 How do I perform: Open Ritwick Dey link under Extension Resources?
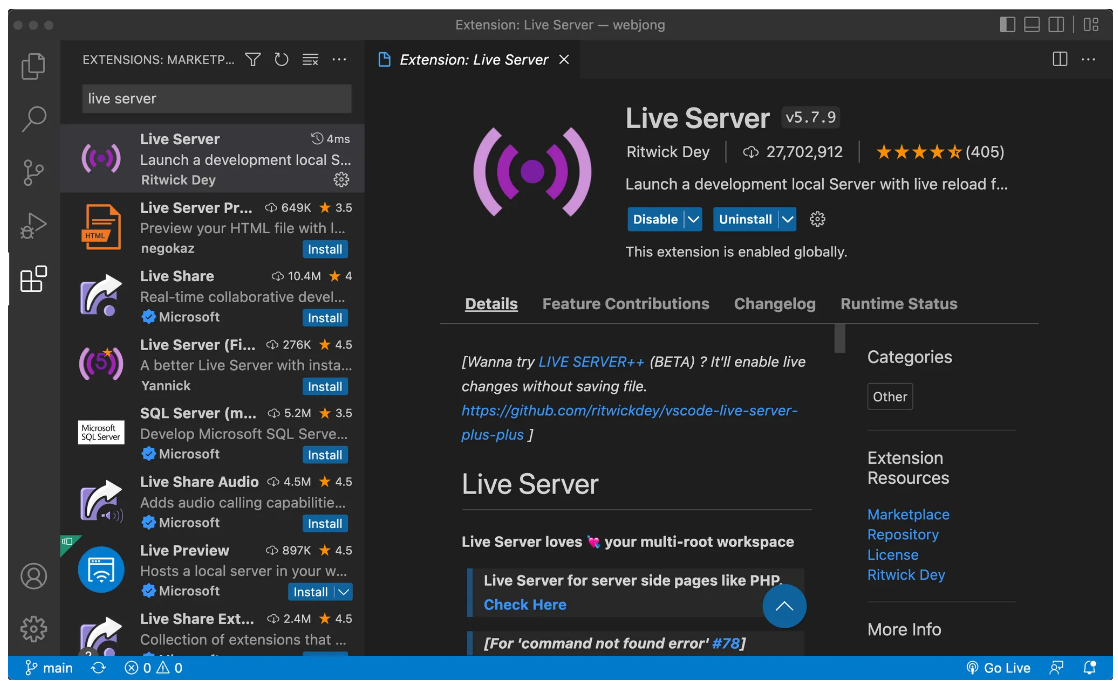click(x=906, y=575)
